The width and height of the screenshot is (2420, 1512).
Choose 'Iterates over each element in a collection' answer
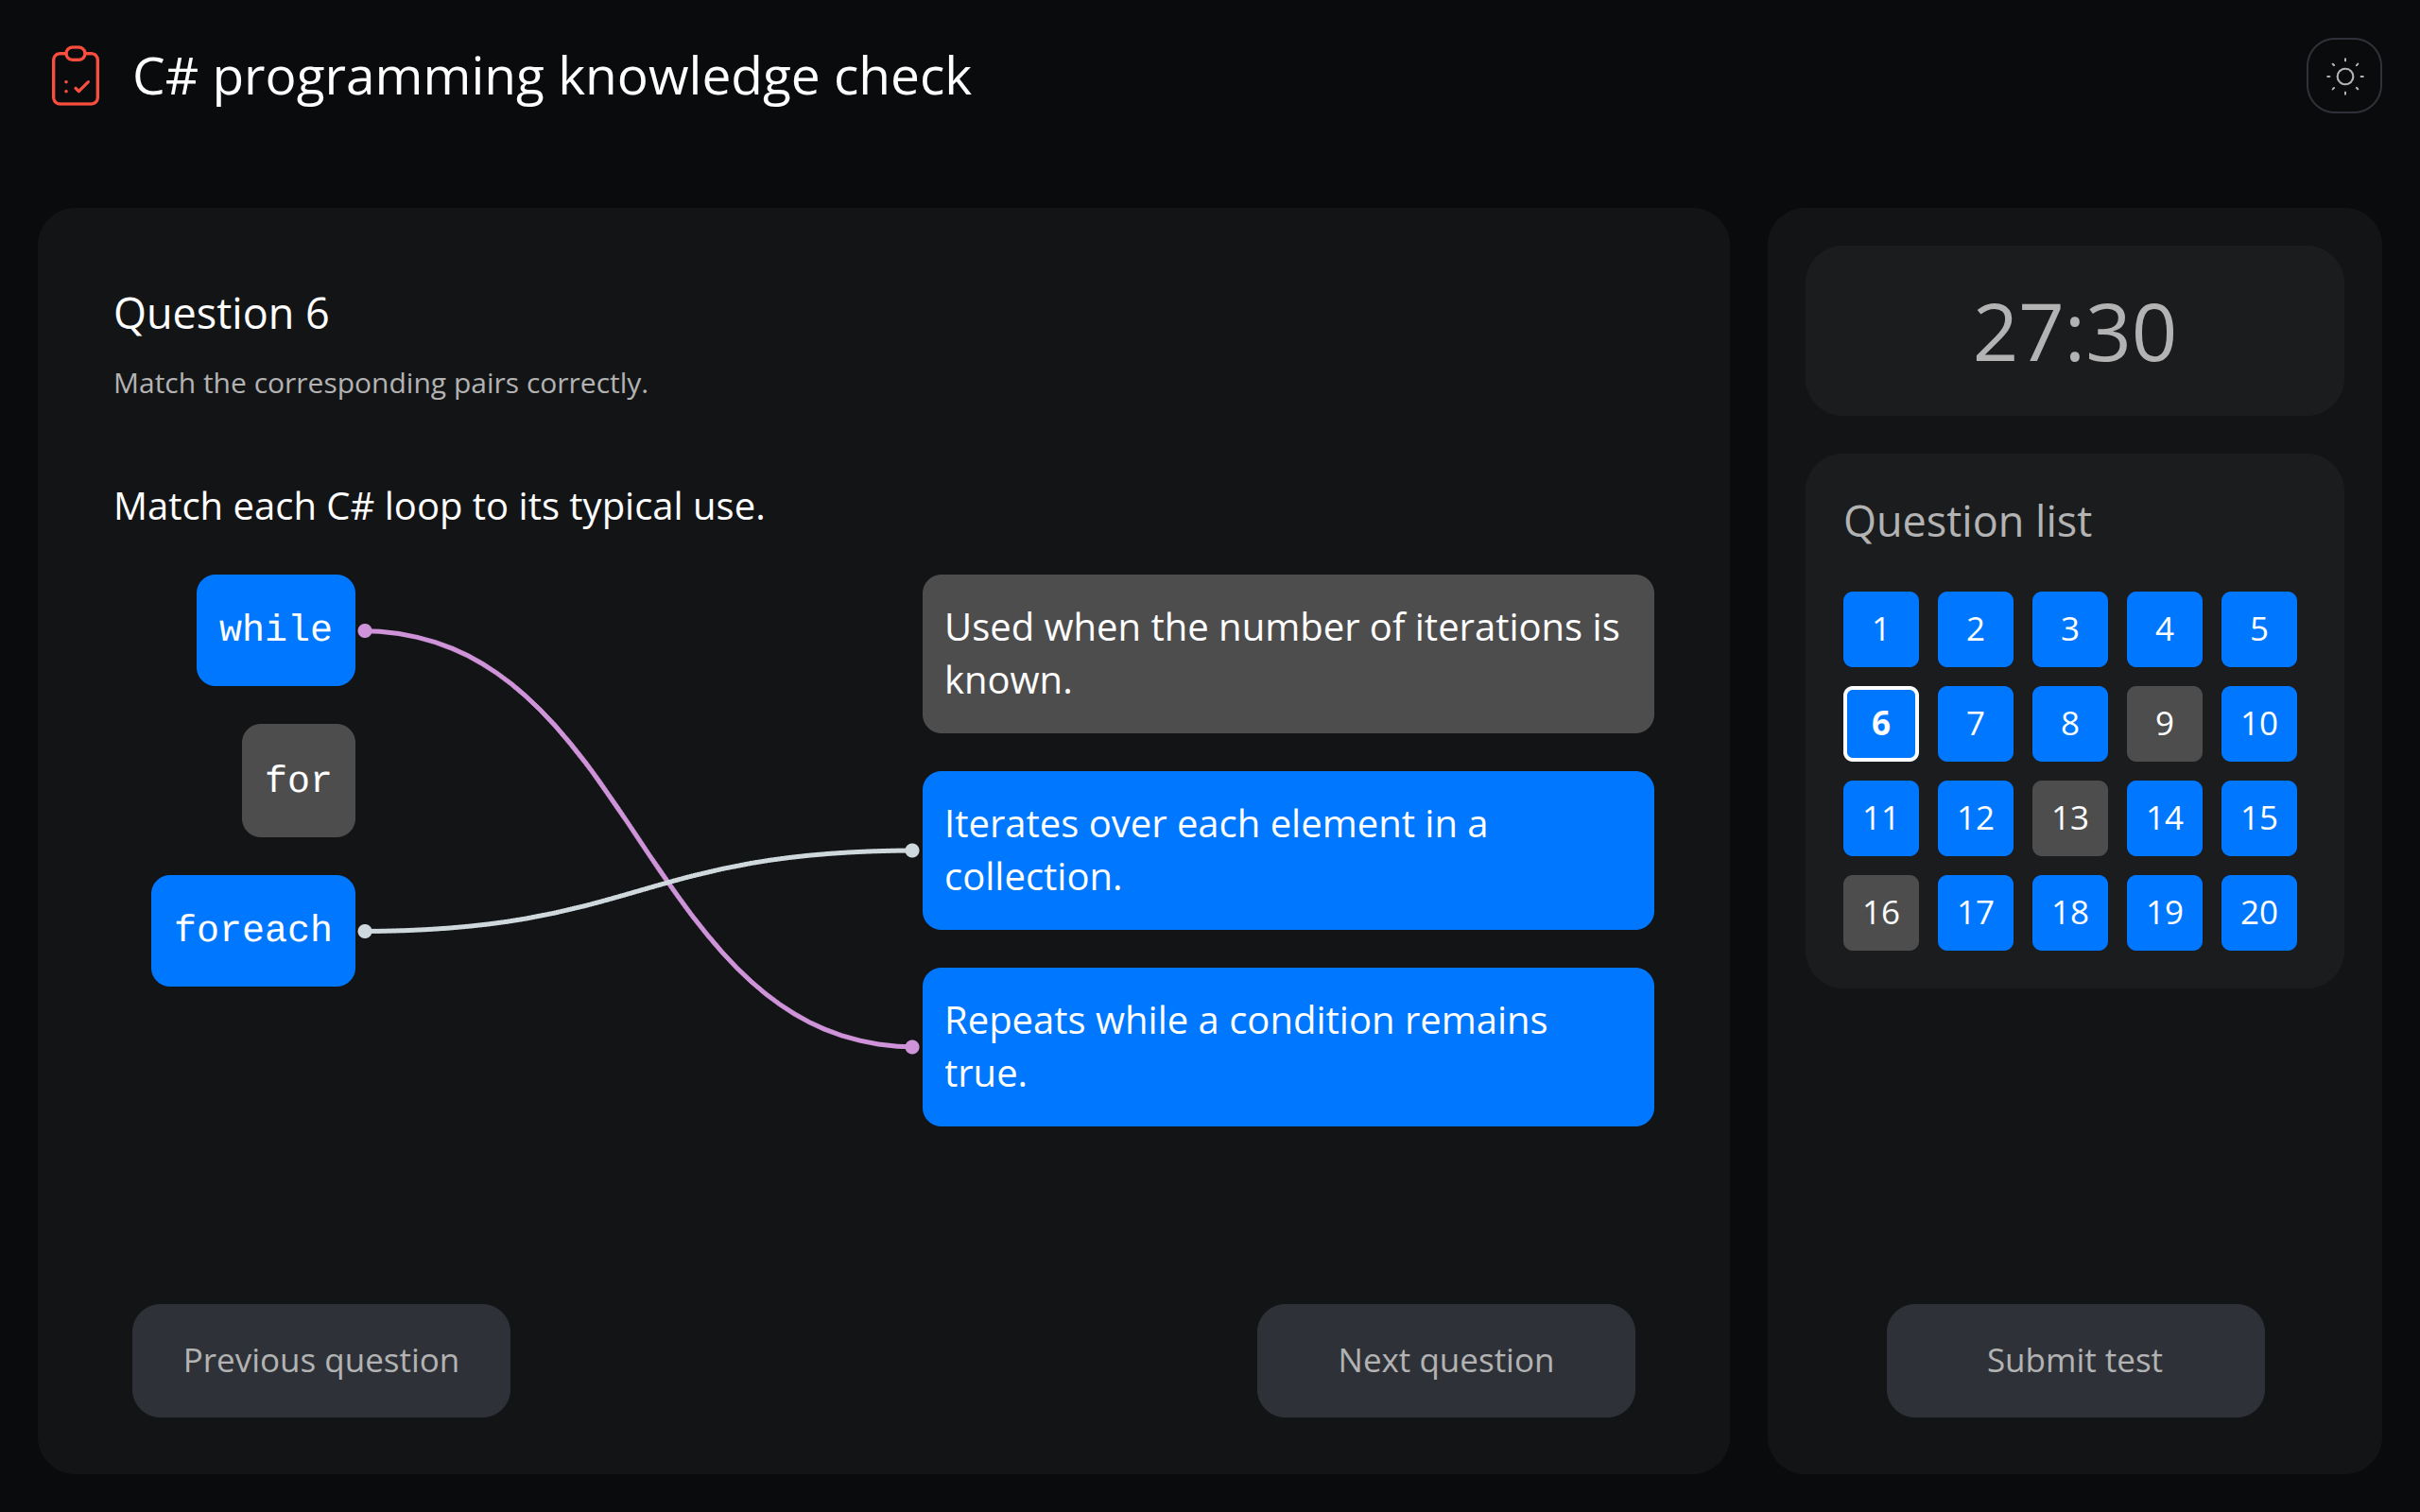(x=1288, y=850)
